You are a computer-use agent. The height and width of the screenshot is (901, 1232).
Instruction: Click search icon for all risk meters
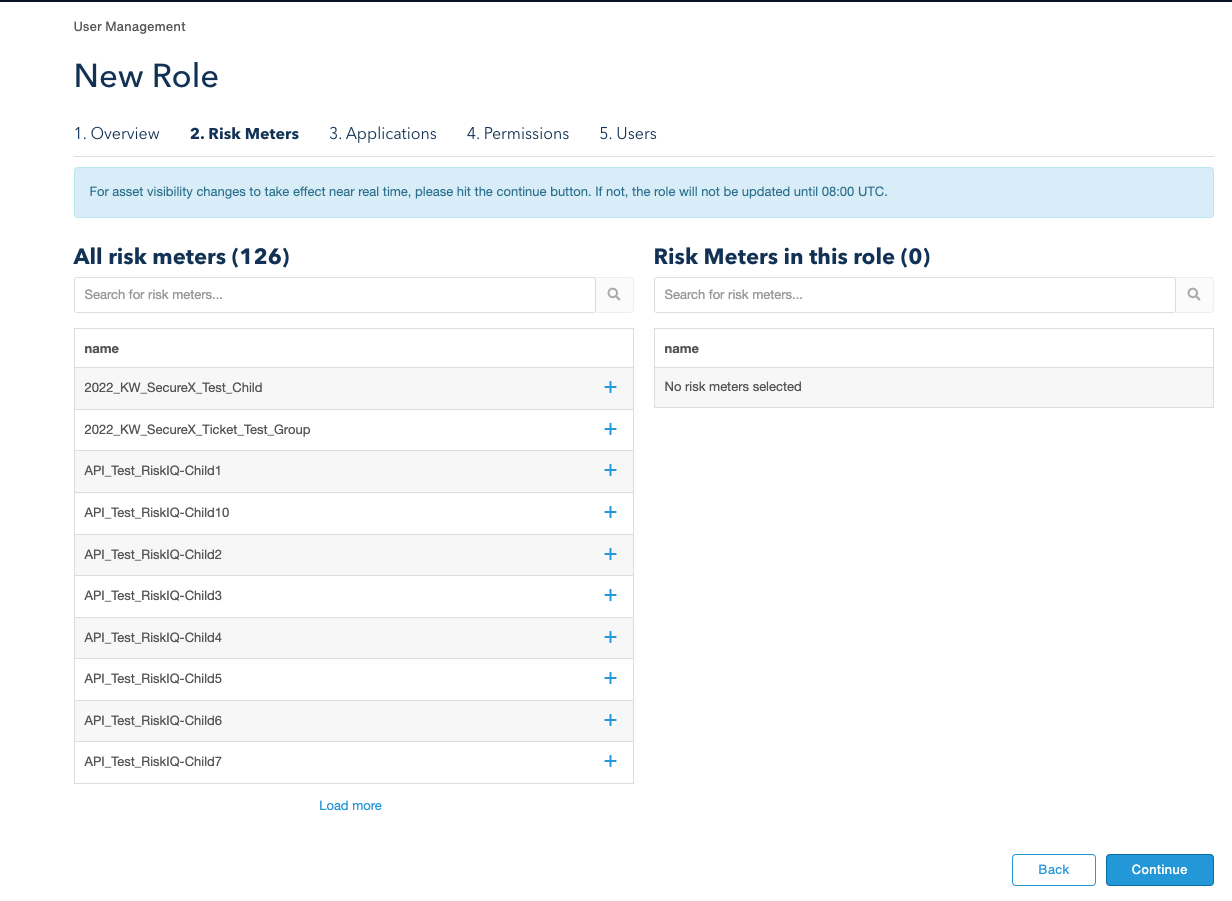coord(614,295)
